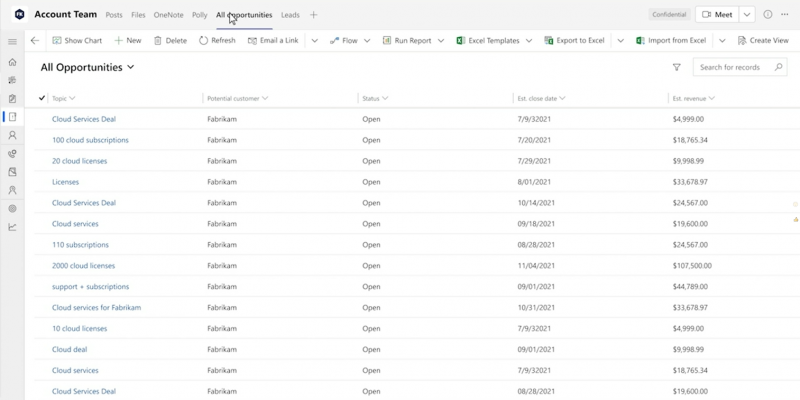Open the Licenses opportunity
Screen dimensions: 800x400
[65, 182]
